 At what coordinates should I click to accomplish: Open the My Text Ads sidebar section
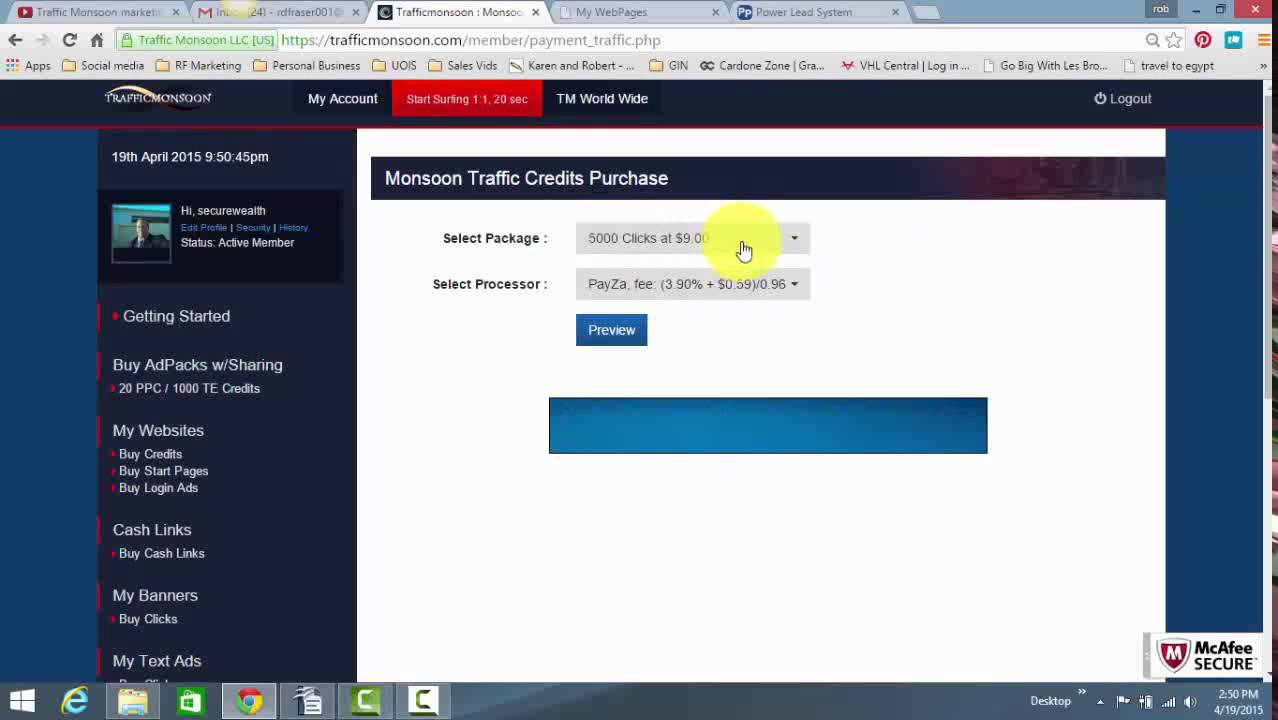click(156, 661)
